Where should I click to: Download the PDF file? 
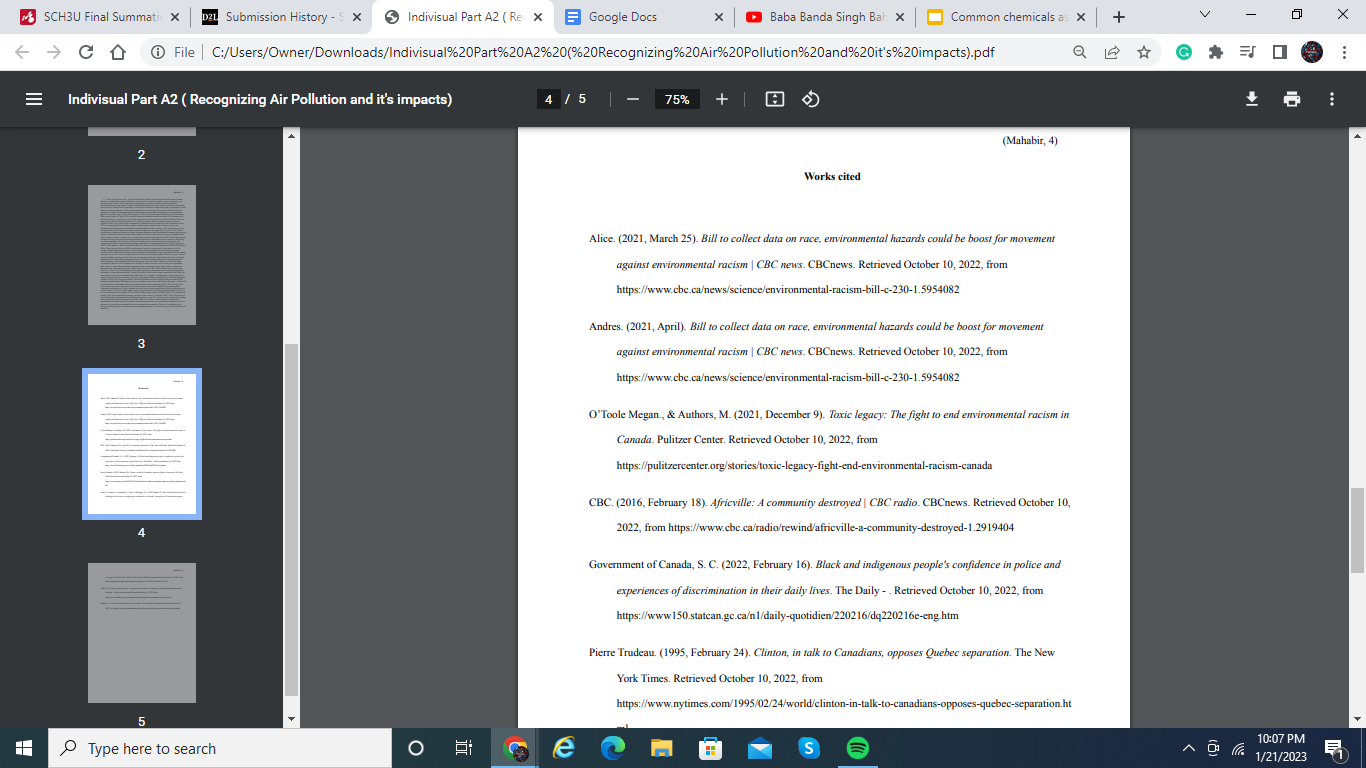(1251, 99)
